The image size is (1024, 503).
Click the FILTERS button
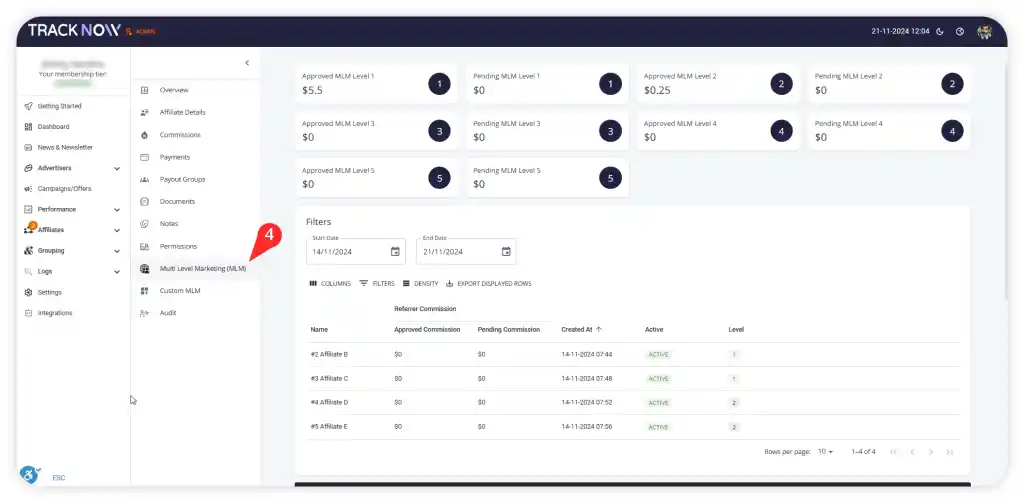(377, 284)
